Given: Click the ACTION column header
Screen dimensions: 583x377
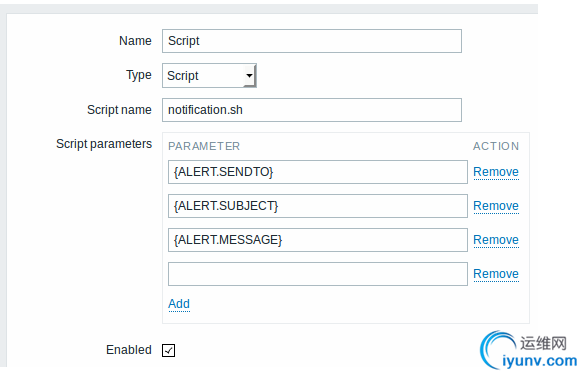Looking at the screenshot, I should click(496, 146).
